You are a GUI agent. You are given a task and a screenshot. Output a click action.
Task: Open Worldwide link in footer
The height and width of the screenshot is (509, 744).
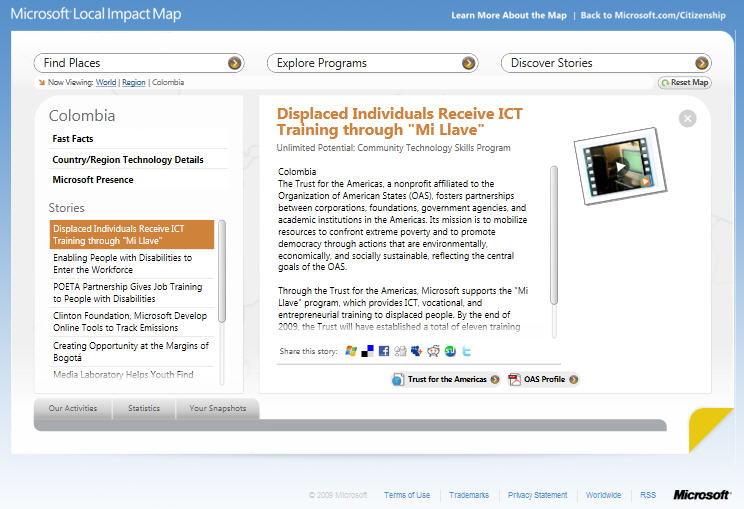coord(604,495)
